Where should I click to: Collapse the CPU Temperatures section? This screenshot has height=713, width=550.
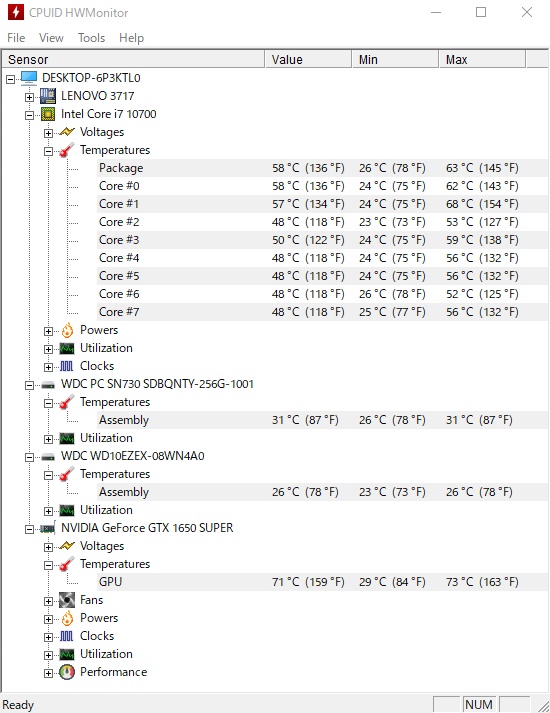tap(49, 151)
